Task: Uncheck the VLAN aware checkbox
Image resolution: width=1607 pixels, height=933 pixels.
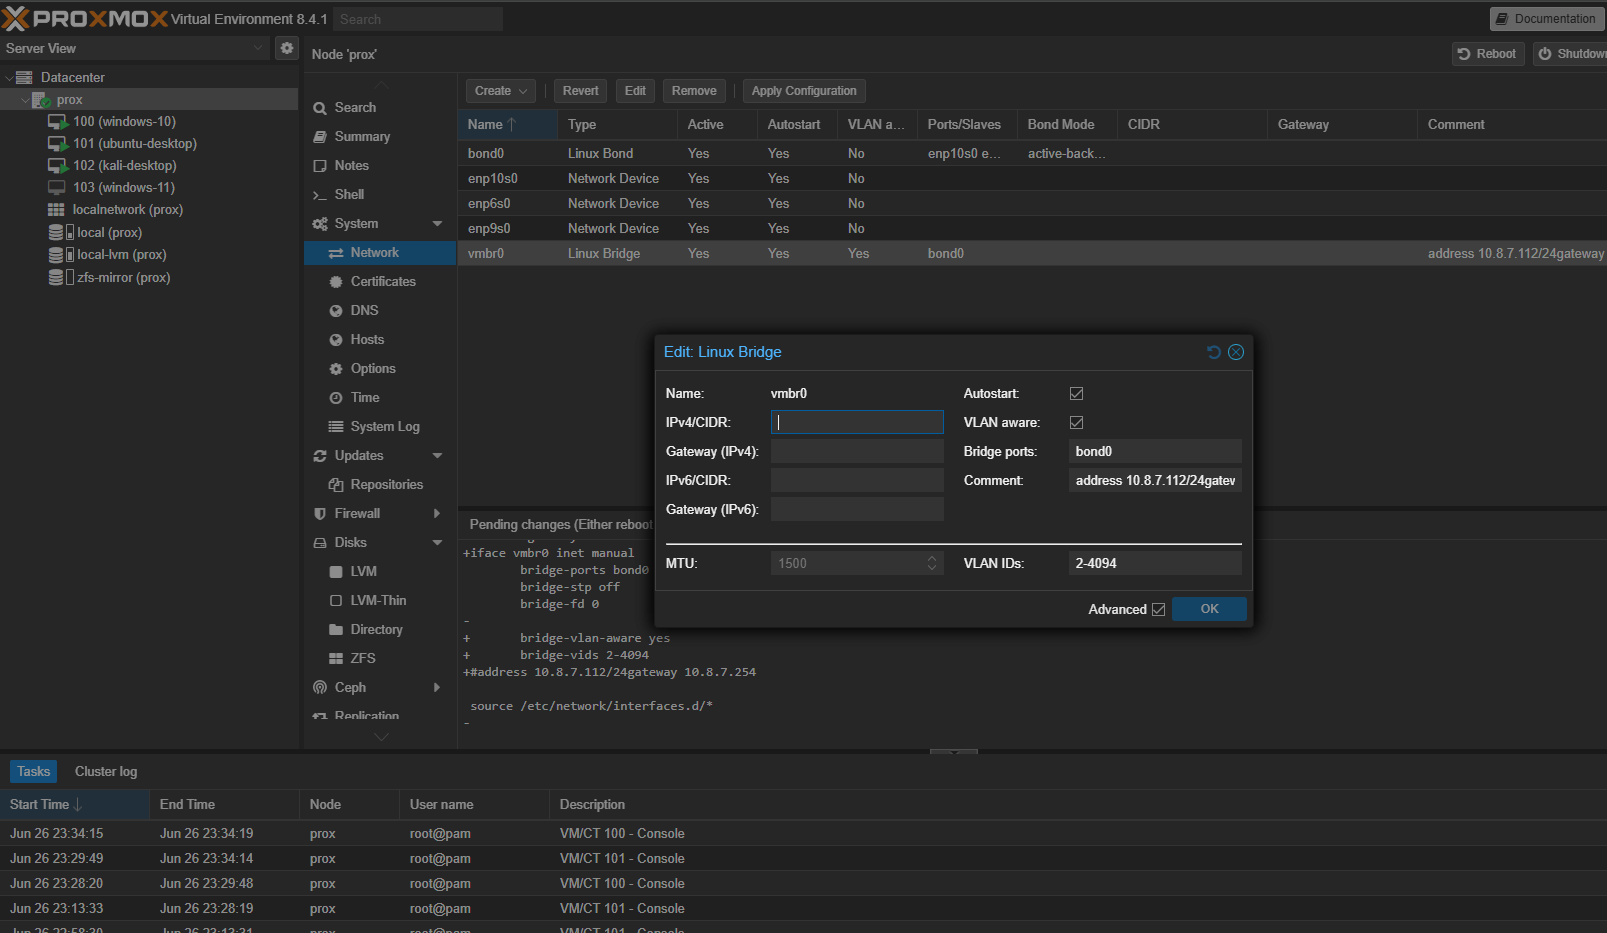Action: pos(1076,422)
